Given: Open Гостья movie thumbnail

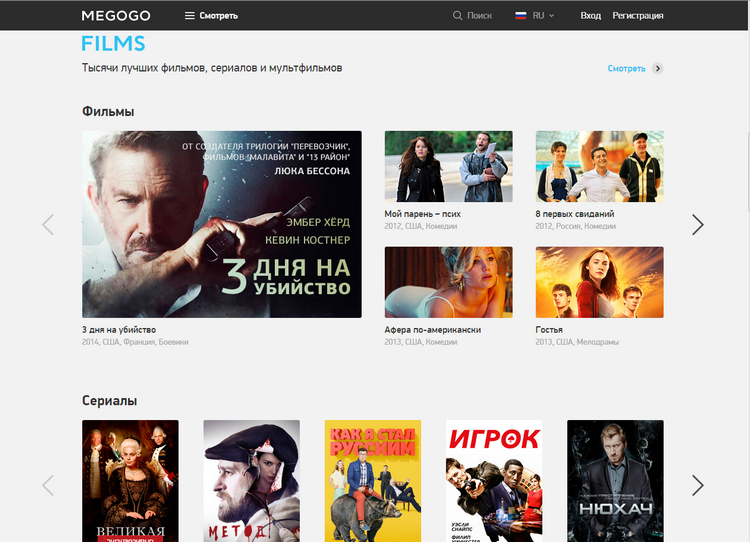Looking at the screenshot, I should (x=599, y=282).
